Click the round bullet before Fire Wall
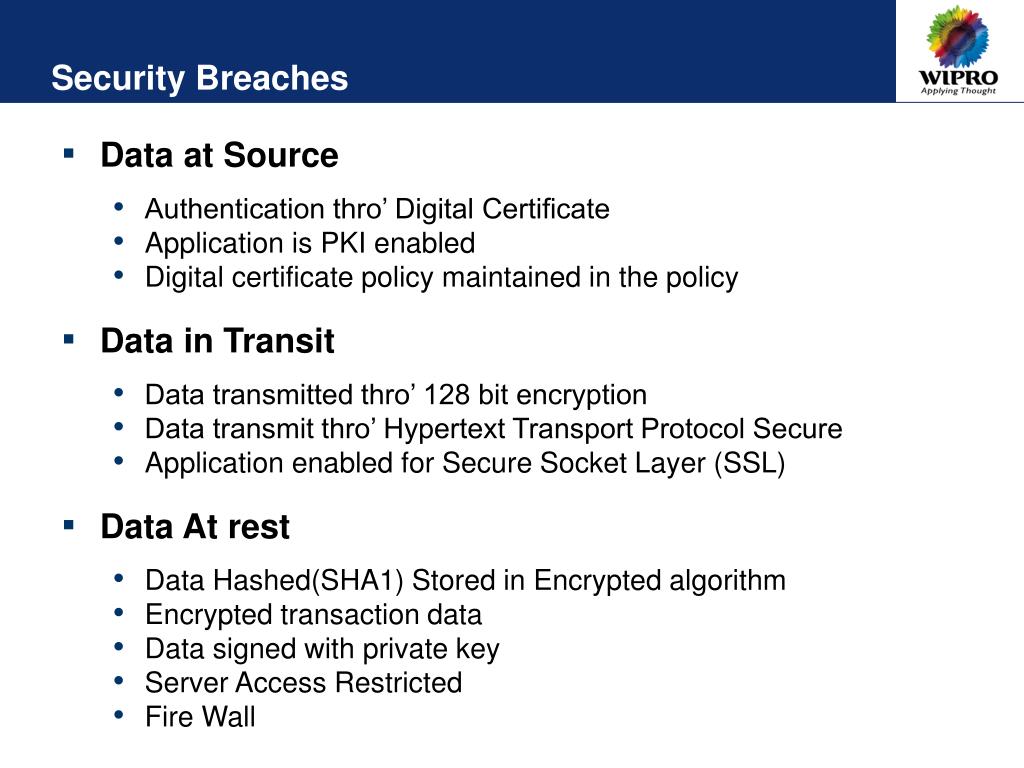This screenshot has width=1024, height=768. 119,714
